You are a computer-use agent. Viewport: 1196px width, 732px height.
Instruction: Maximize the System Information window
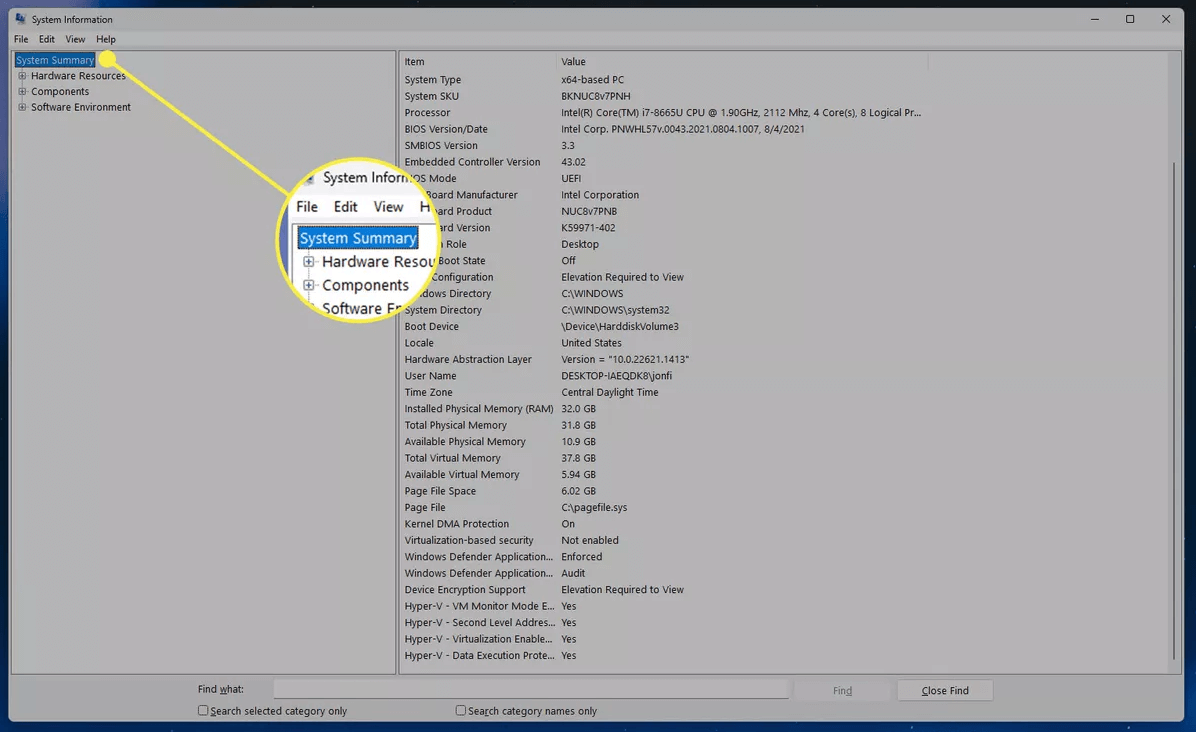point(1130,19)
